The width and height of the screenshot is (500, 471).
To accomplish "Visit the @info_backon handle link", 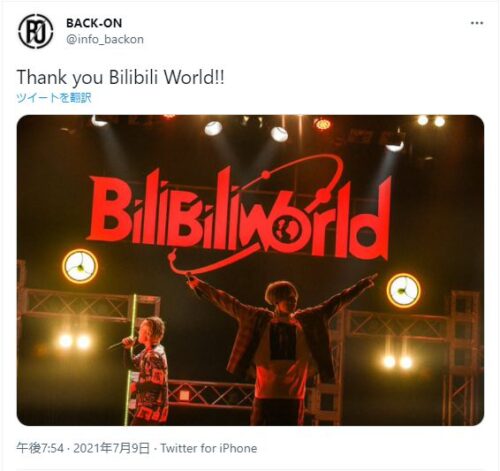I will tap(105, 39).
